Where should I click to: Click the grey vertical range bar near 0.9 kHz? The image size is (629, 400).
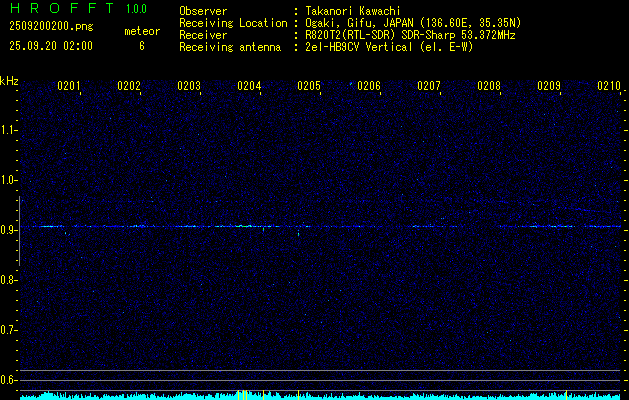click(x=19, y=231)
